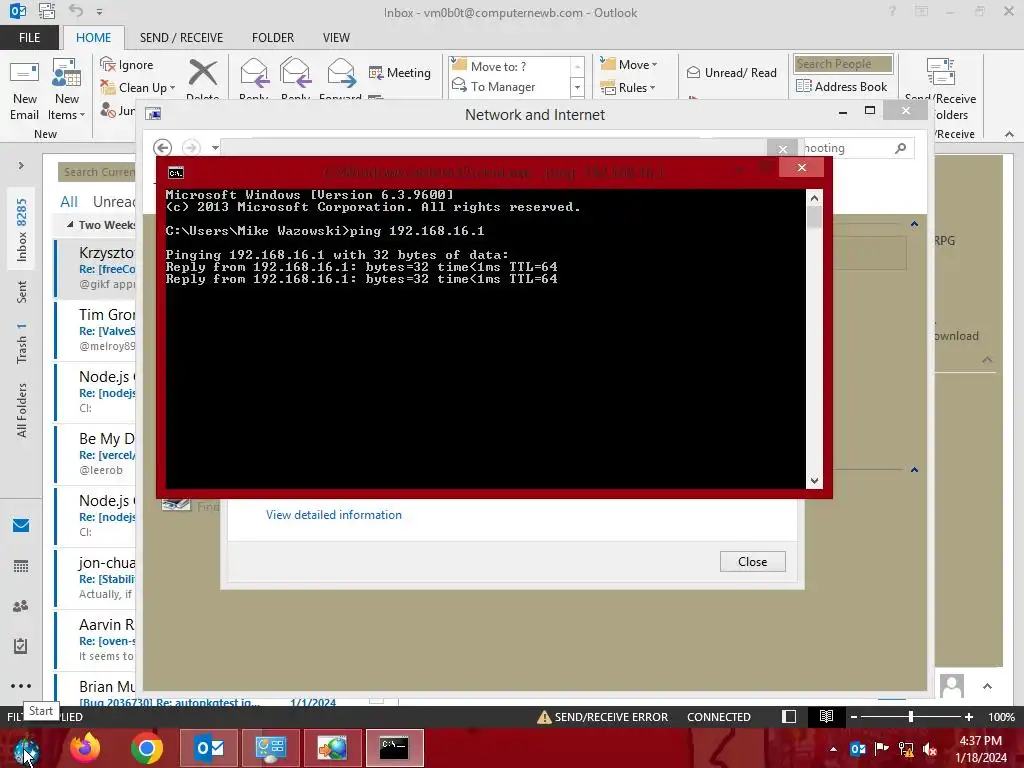Viewport: 1024px width, 768px height.
Task: Open the jon-chua email in list
Action: click(95, 578)
